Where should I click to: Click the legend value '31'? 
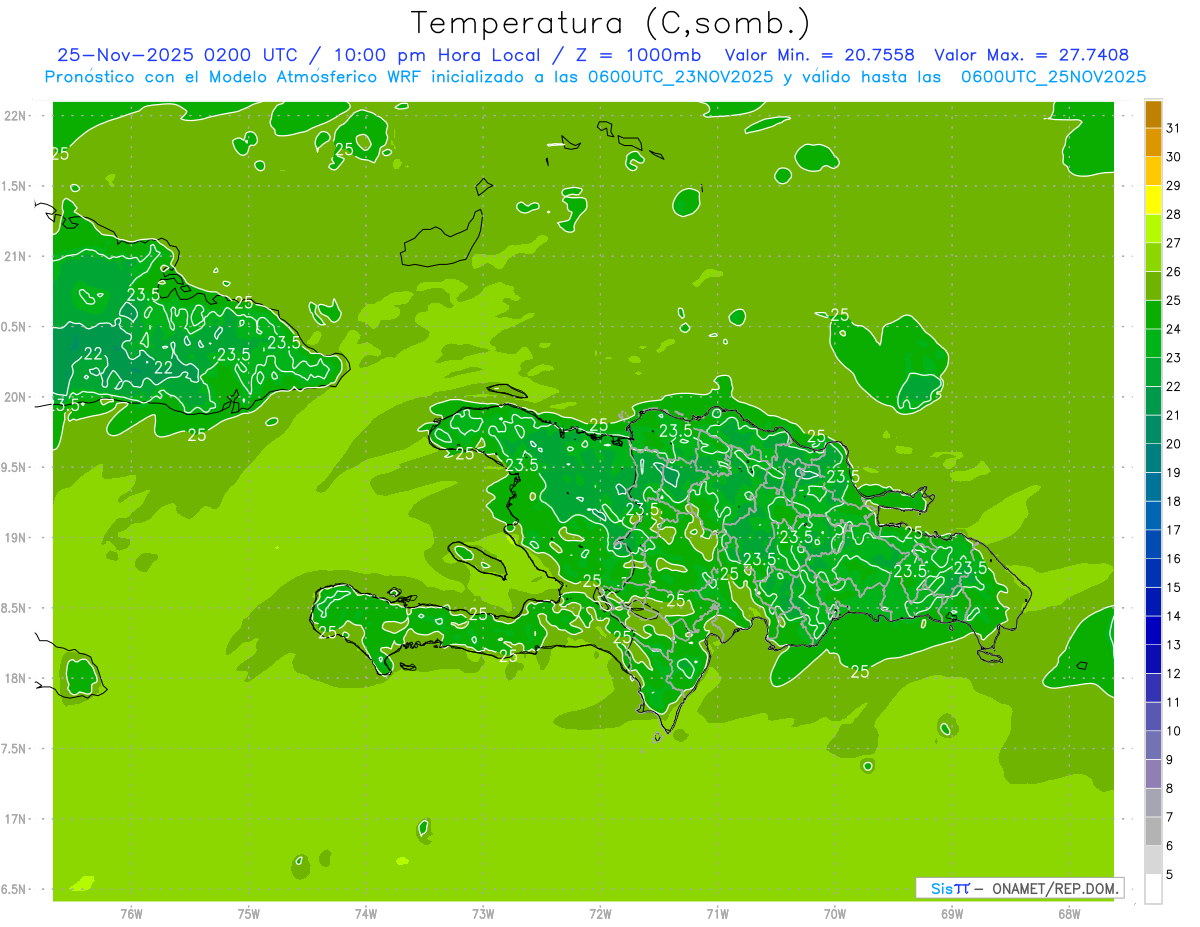pyautogui.click(x=1173, y=127)
